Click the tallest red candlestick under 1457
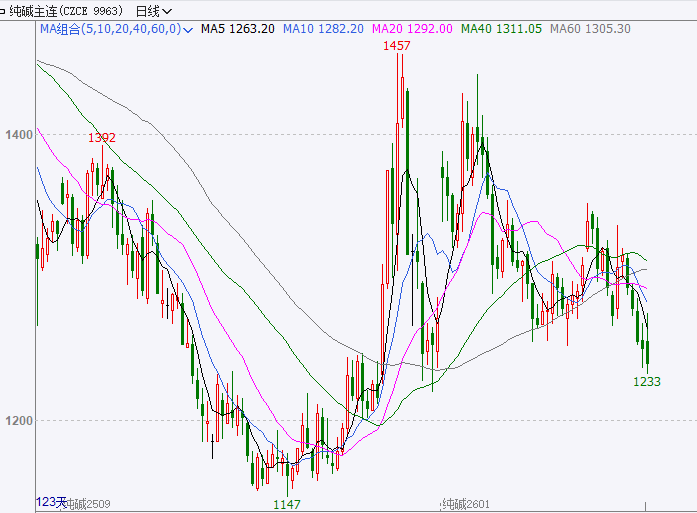697x513 pixels. click(x=399, y=170)
